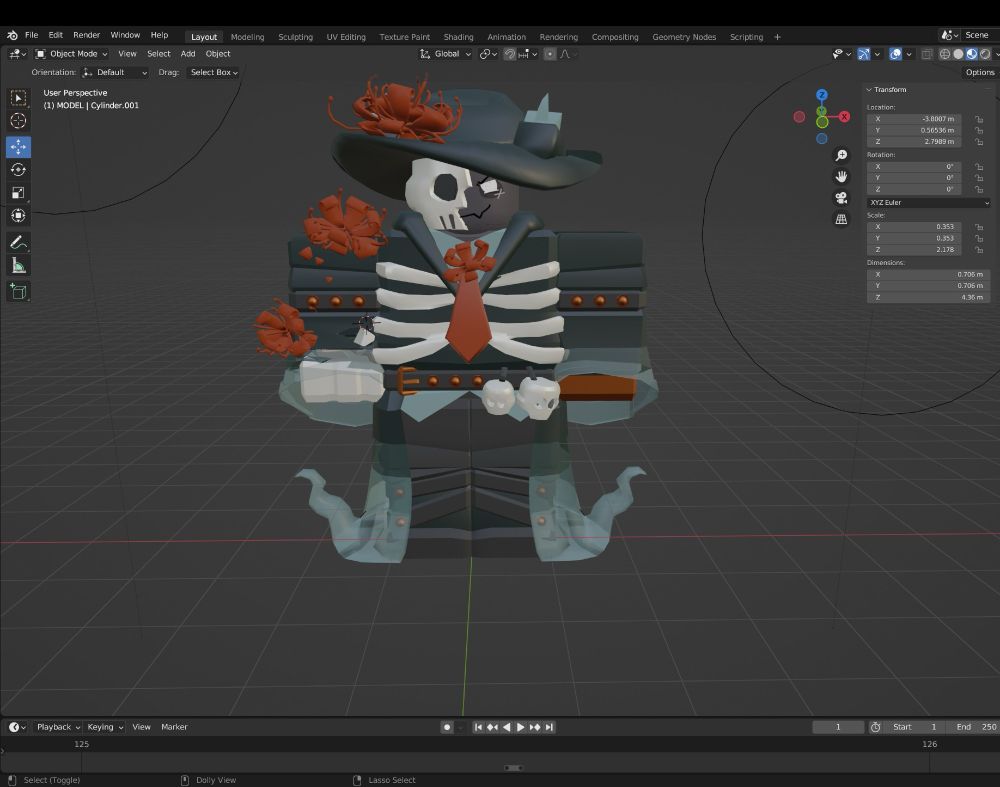This screenshot has height=787, width=1000.
Task: Open the Playback dropdown
Action: click(57, 727)
